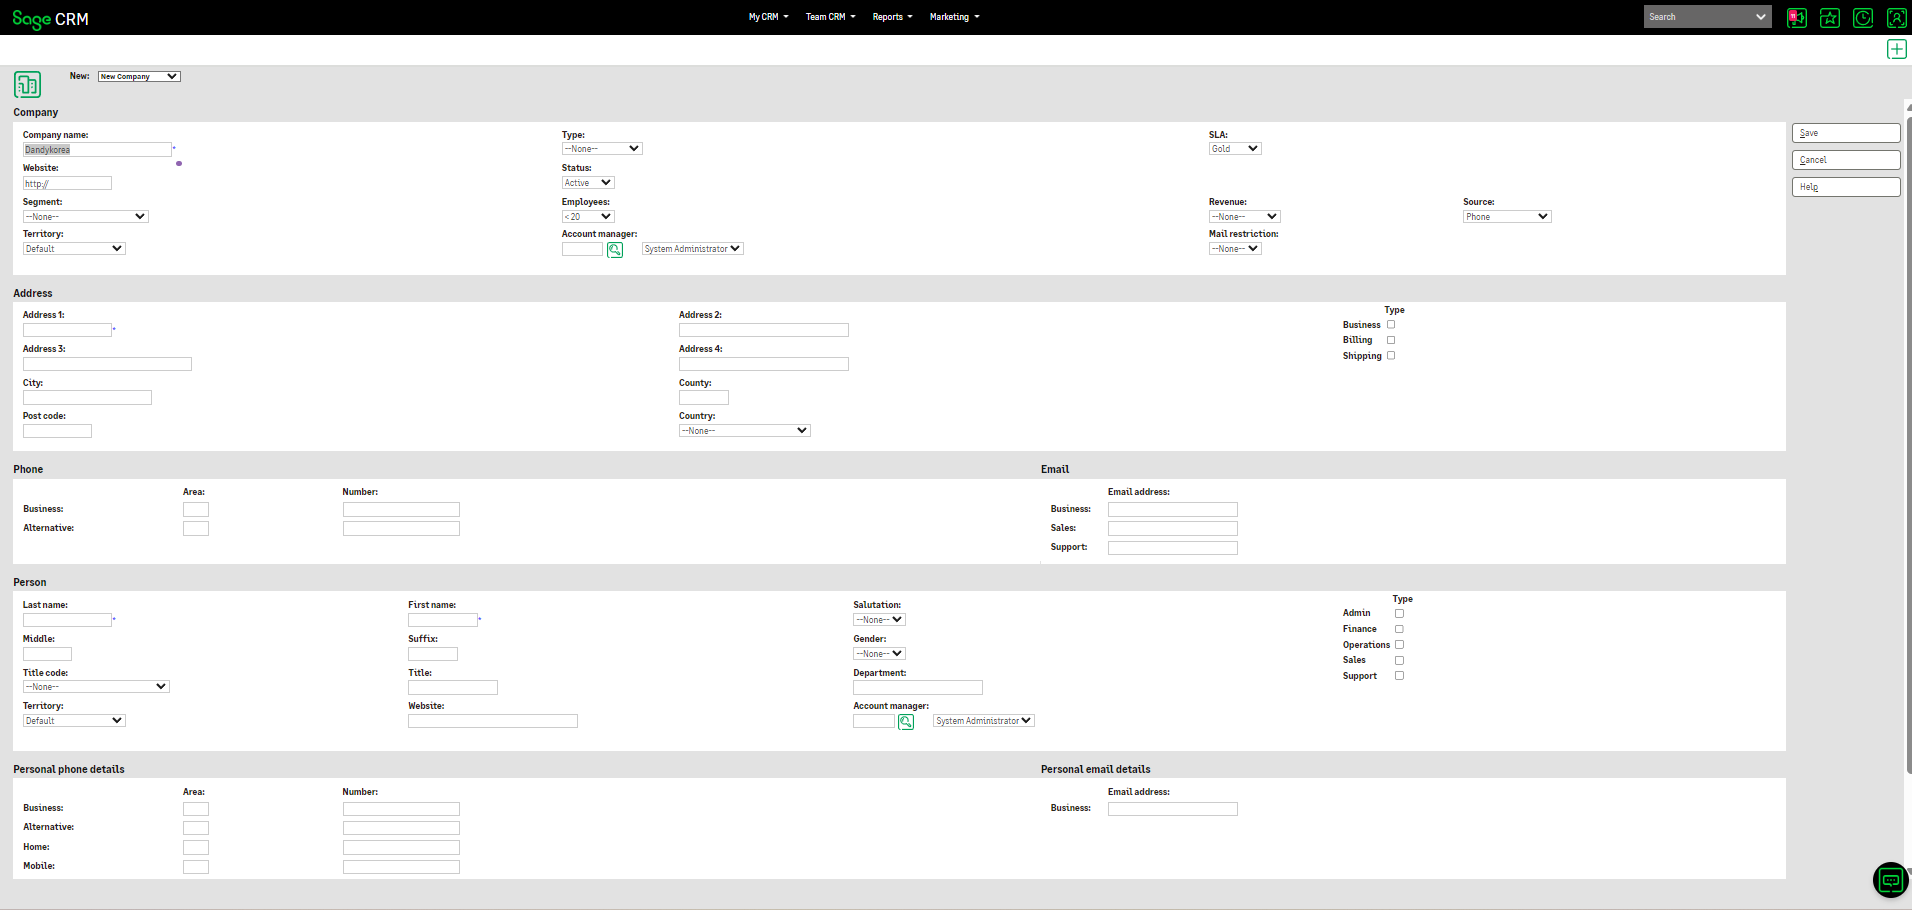Open the Employees dropdown
1912x910 pixels.
pyautogui.click(x=588, y=216)
